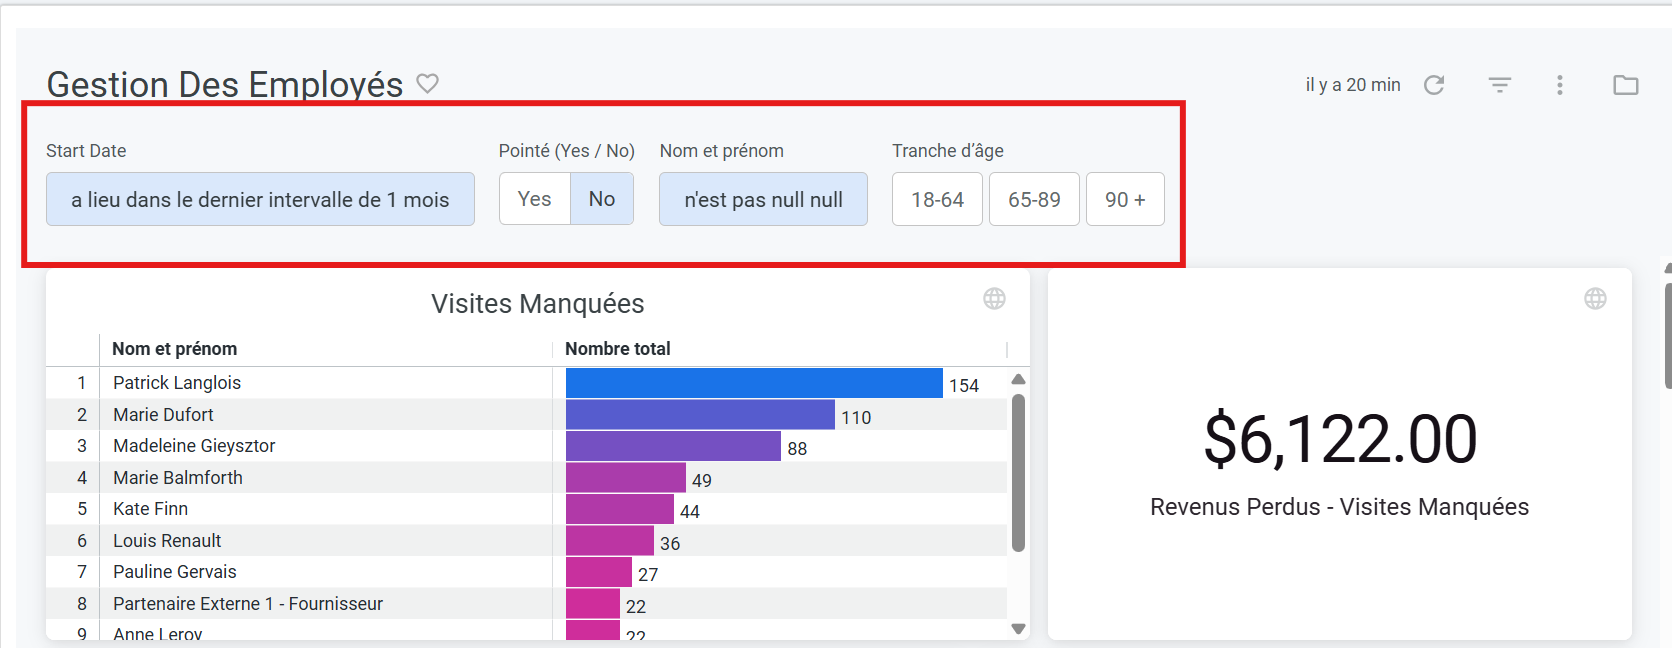Open the three-dot dashboard actions menu

(1559, 85)
